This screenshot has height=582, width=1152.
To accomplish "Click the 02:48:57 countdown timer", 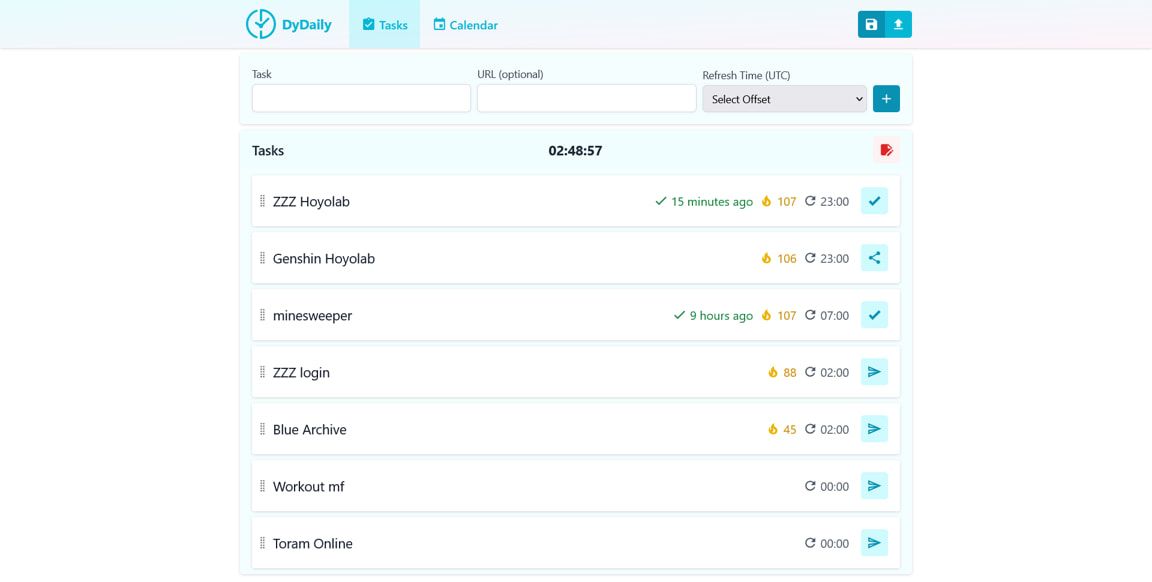I will click(x=575, y=151).
